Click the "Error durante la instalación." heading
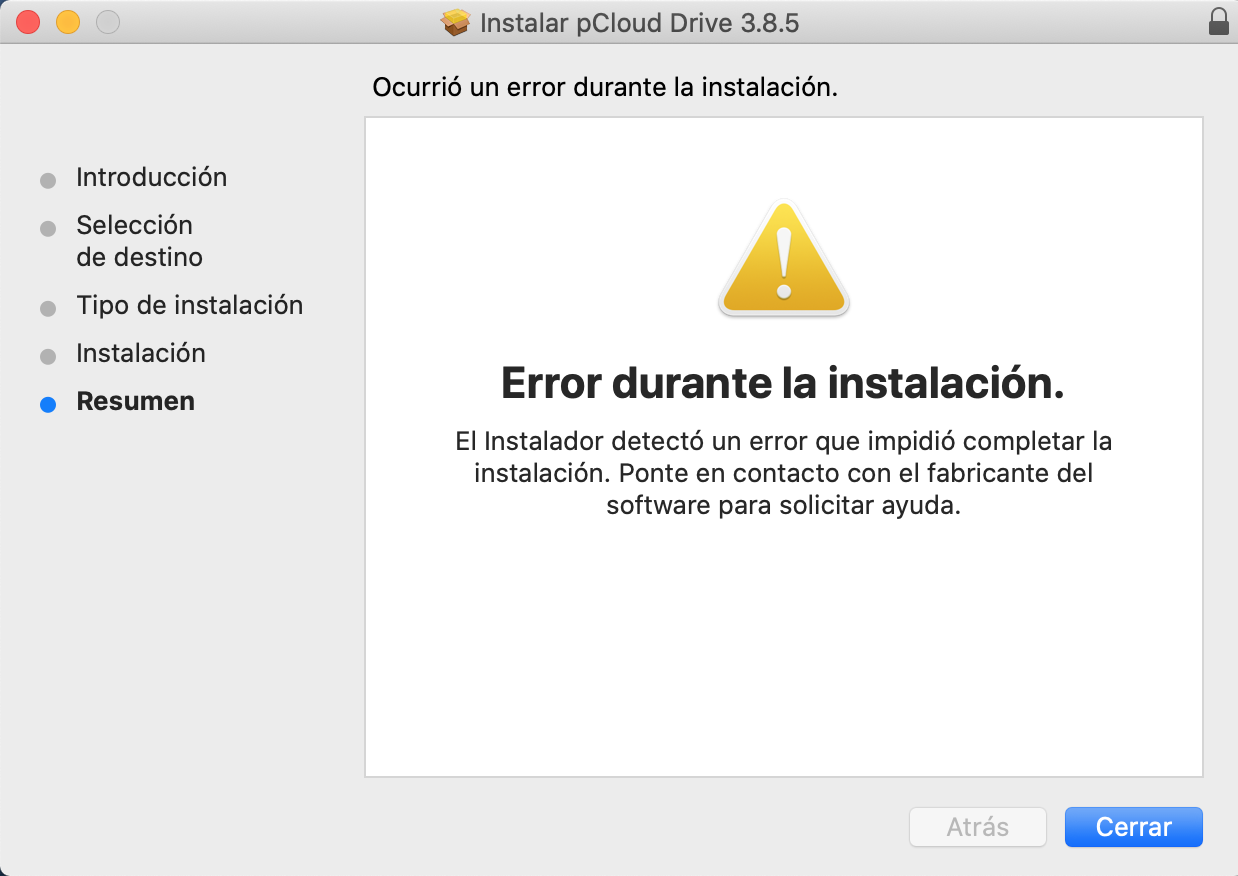 [783, 384]
